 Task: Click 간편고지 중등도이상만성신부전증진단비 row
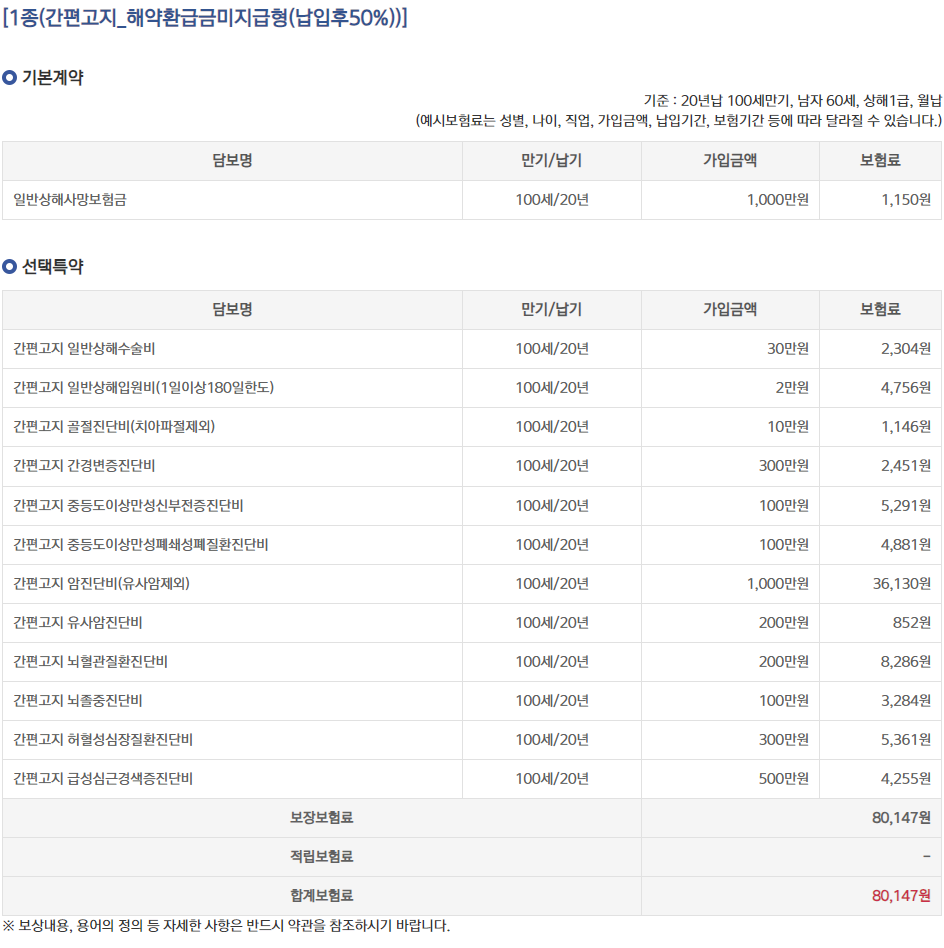click(472, 505)
